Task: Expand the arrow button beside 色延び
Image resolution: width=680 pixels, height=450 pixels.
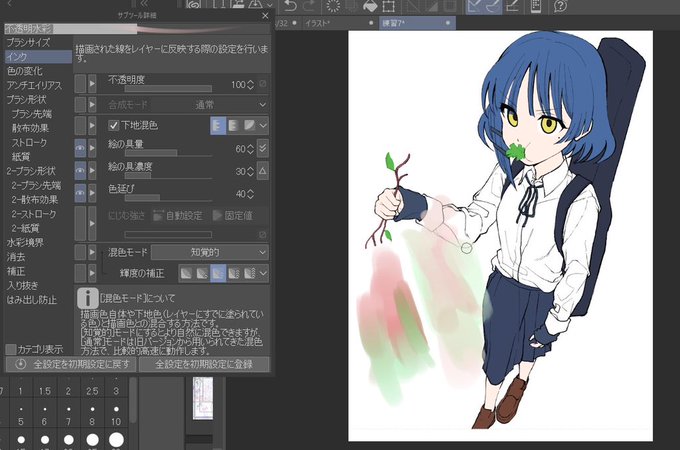Action: click(92, 193)
